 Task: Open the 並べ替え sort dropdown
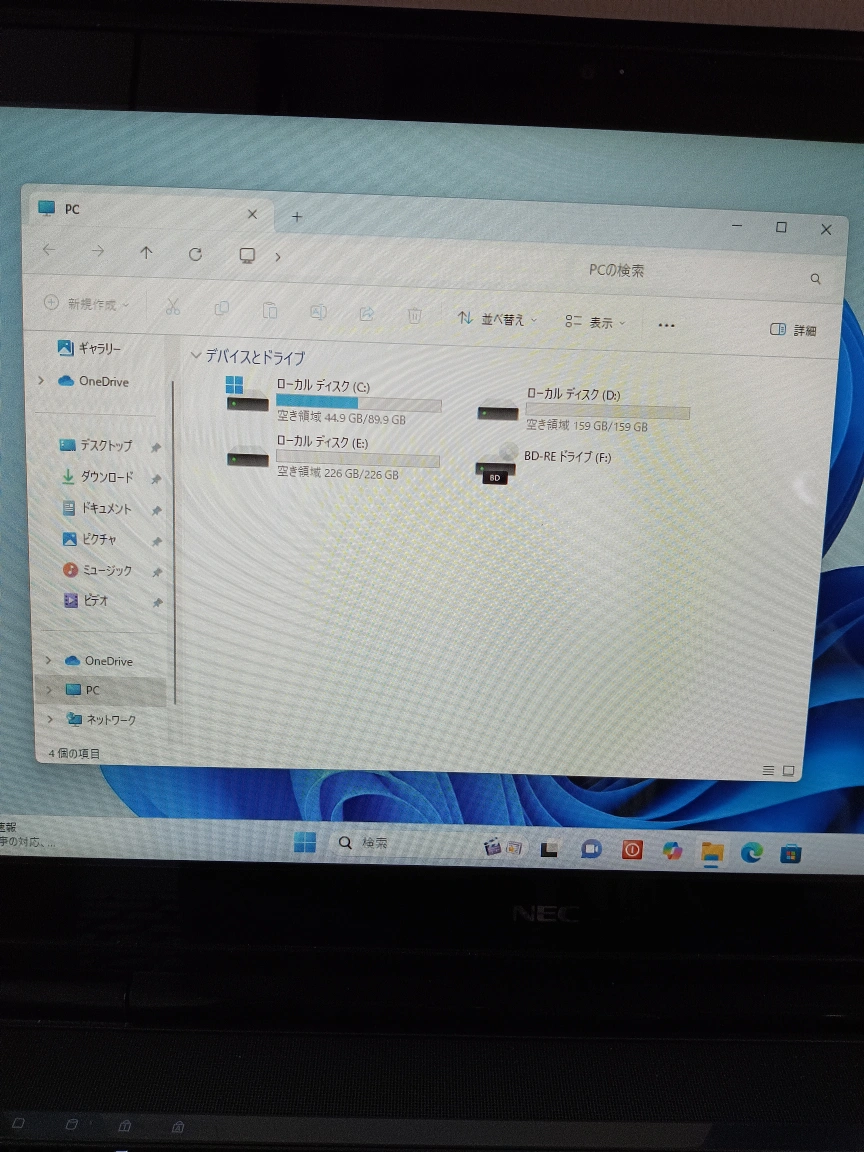[x=497, y=319]
